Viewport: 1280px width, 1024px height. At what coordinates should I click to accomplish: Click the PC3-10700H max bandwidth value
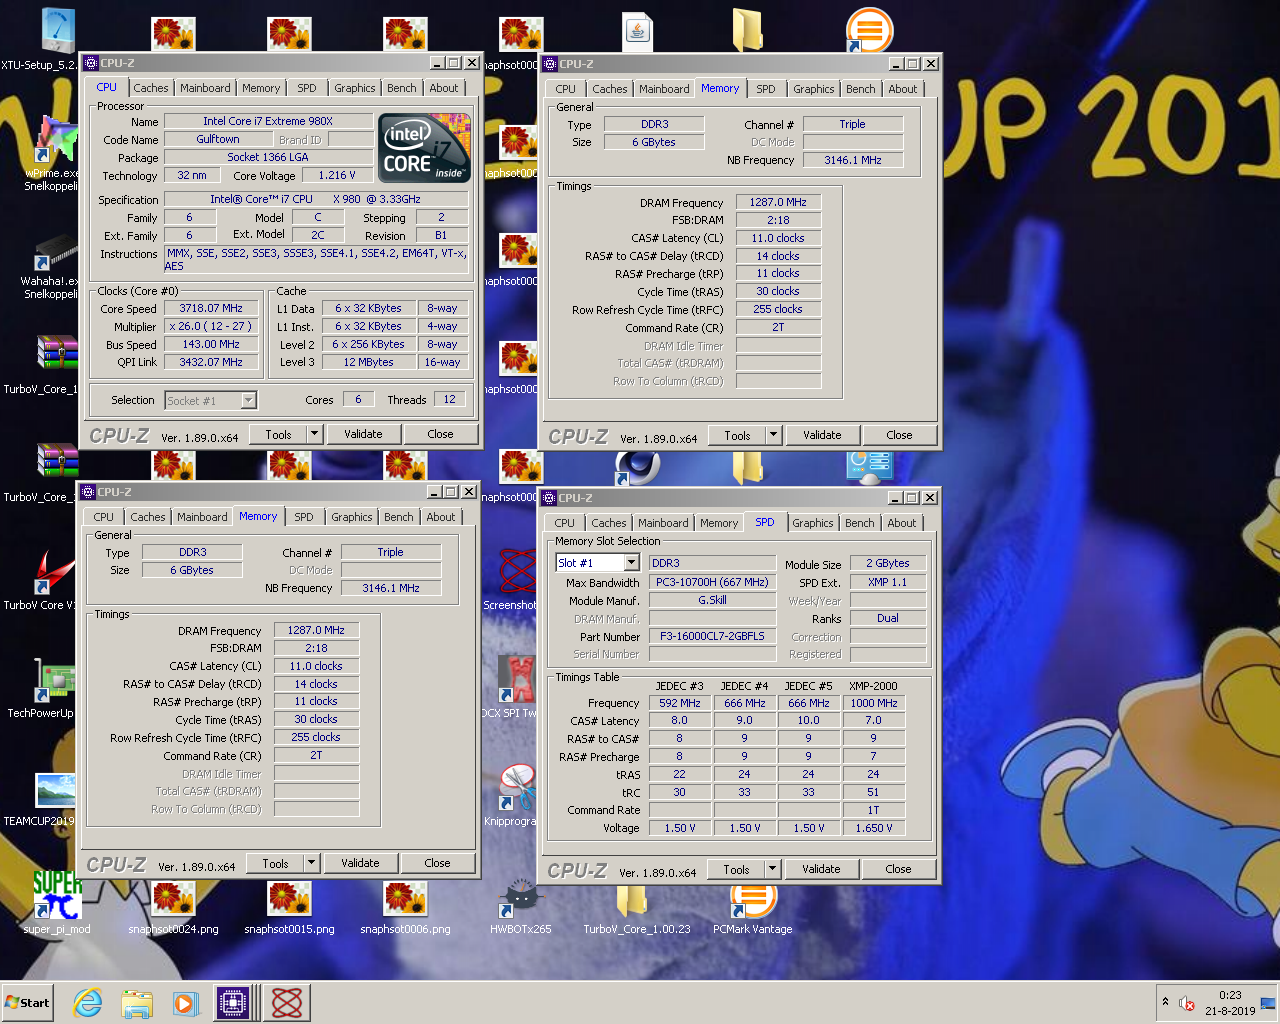coord(712,582)
